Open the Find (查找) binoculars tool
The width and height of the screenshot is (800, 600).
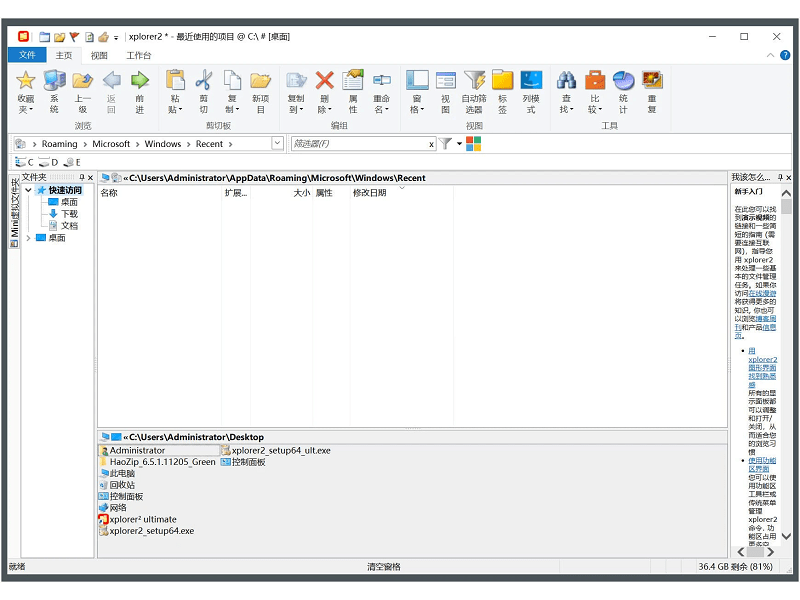tap(567, 81)
